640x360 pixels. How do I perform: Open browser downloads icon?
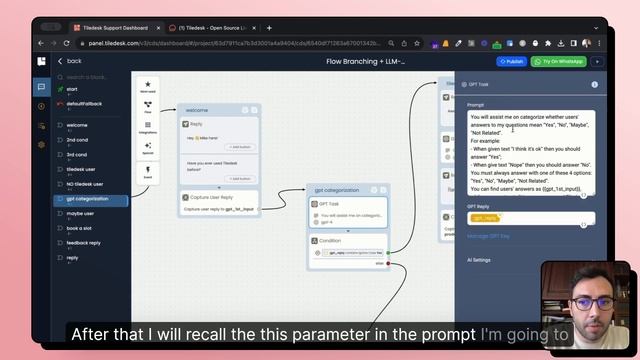click(561, 43)
